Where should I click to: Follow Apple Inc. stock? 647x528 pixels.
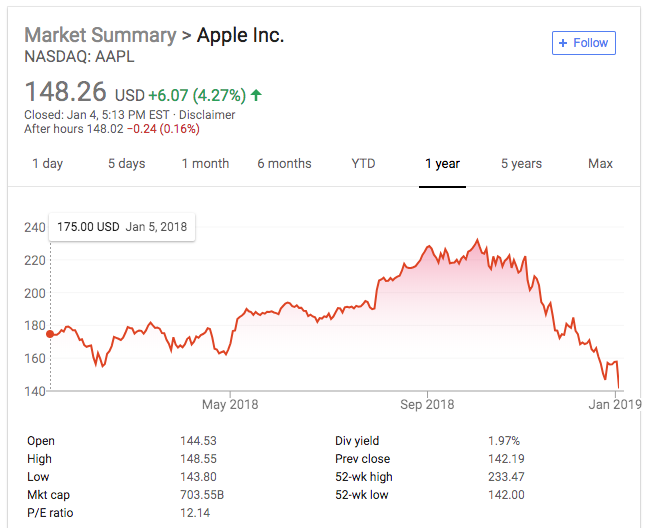(584, 43)
